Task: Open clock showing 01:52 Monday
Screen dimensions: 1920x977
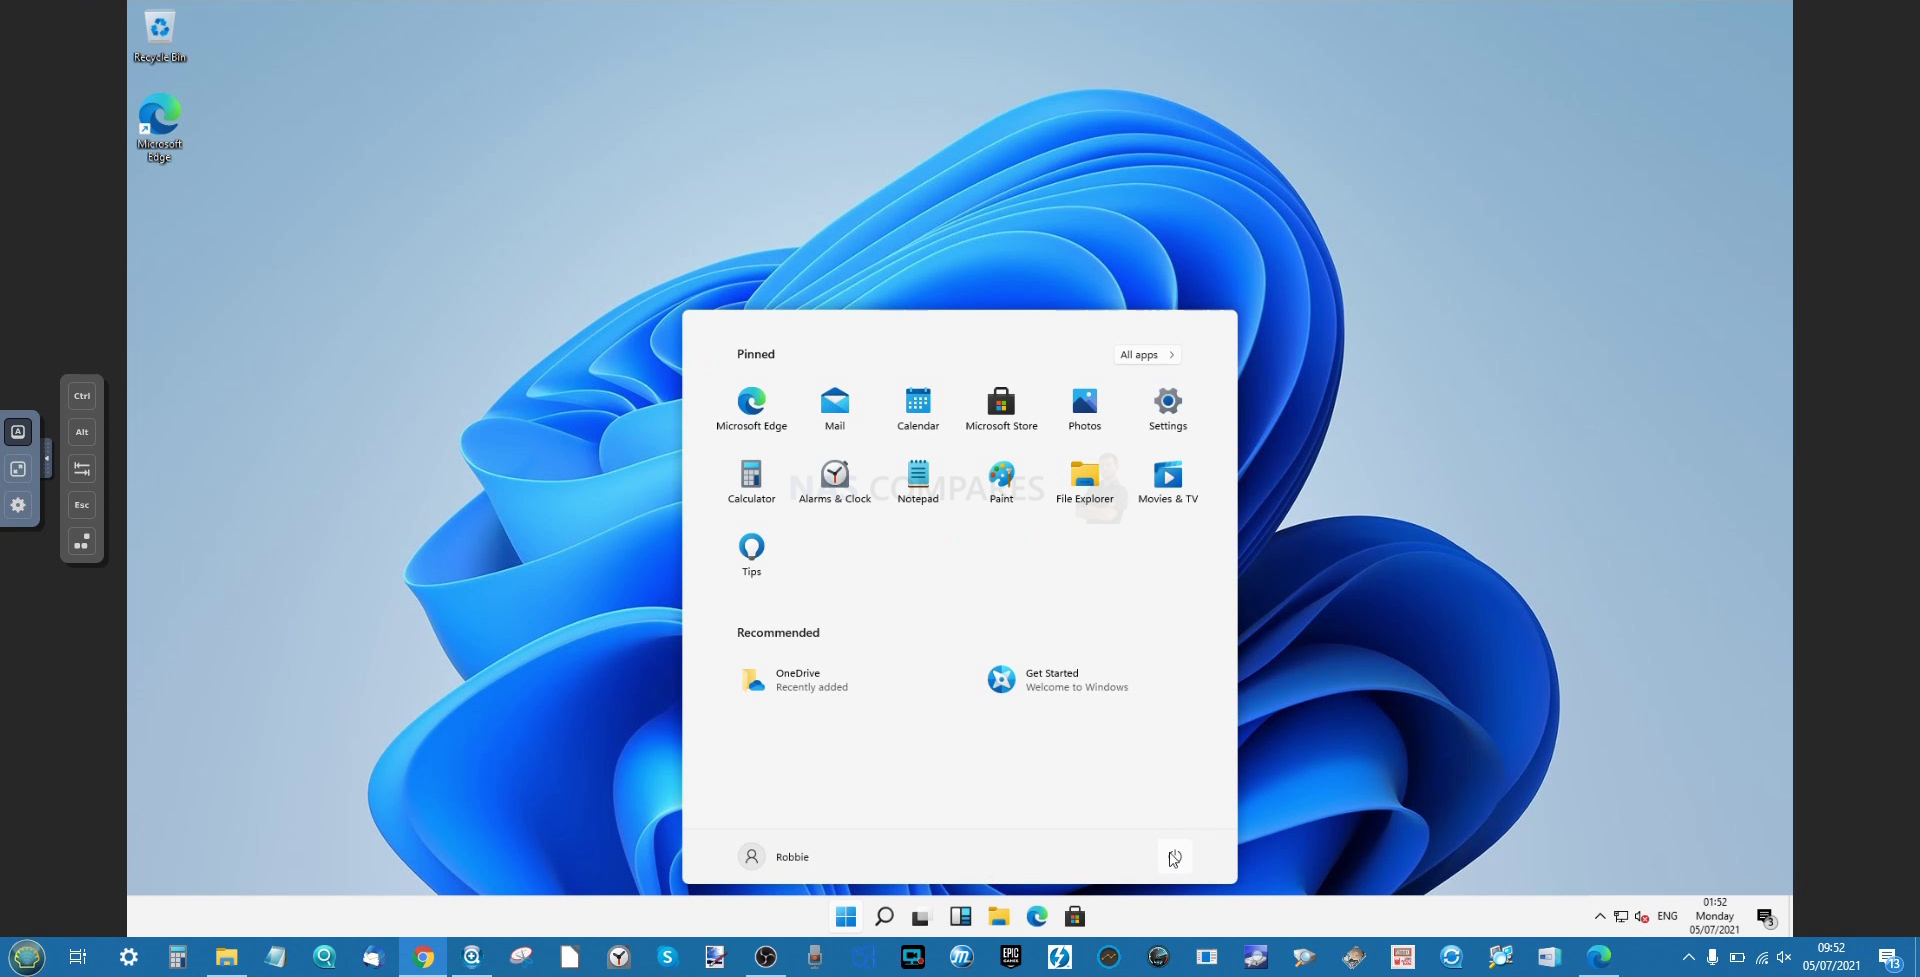Action: 1714,916
